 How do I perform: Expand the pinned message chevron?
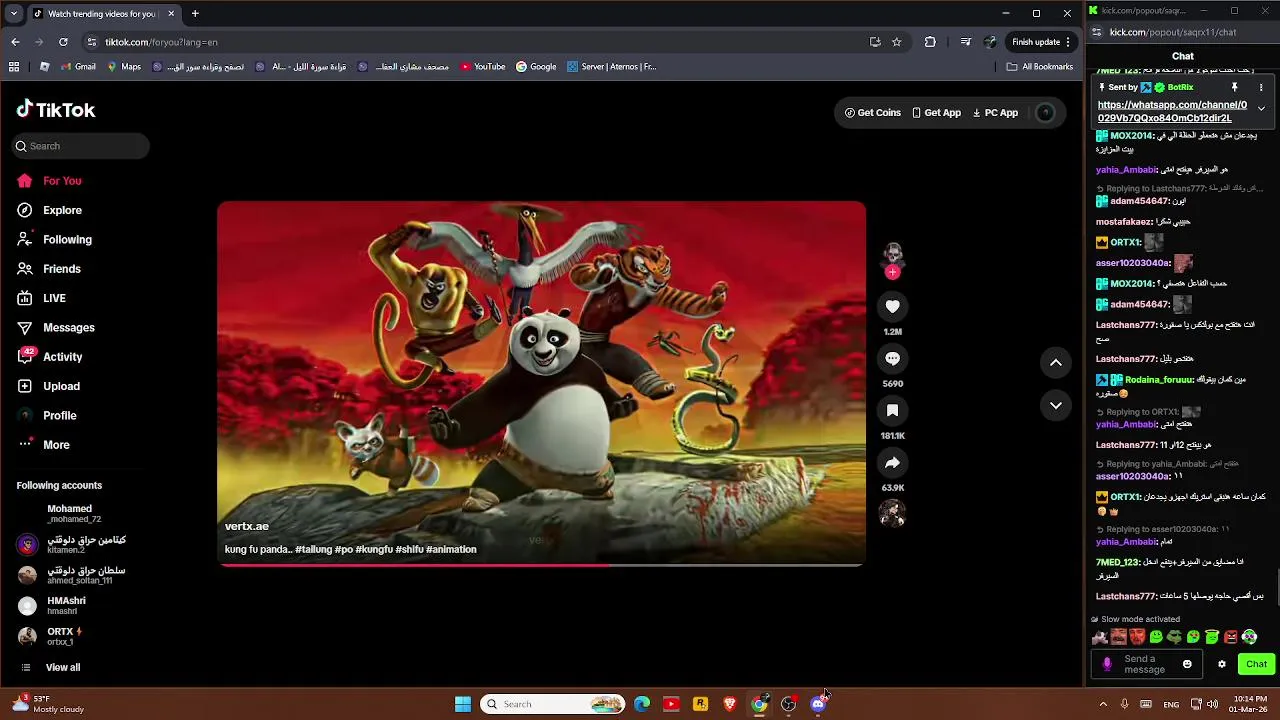1261,108
